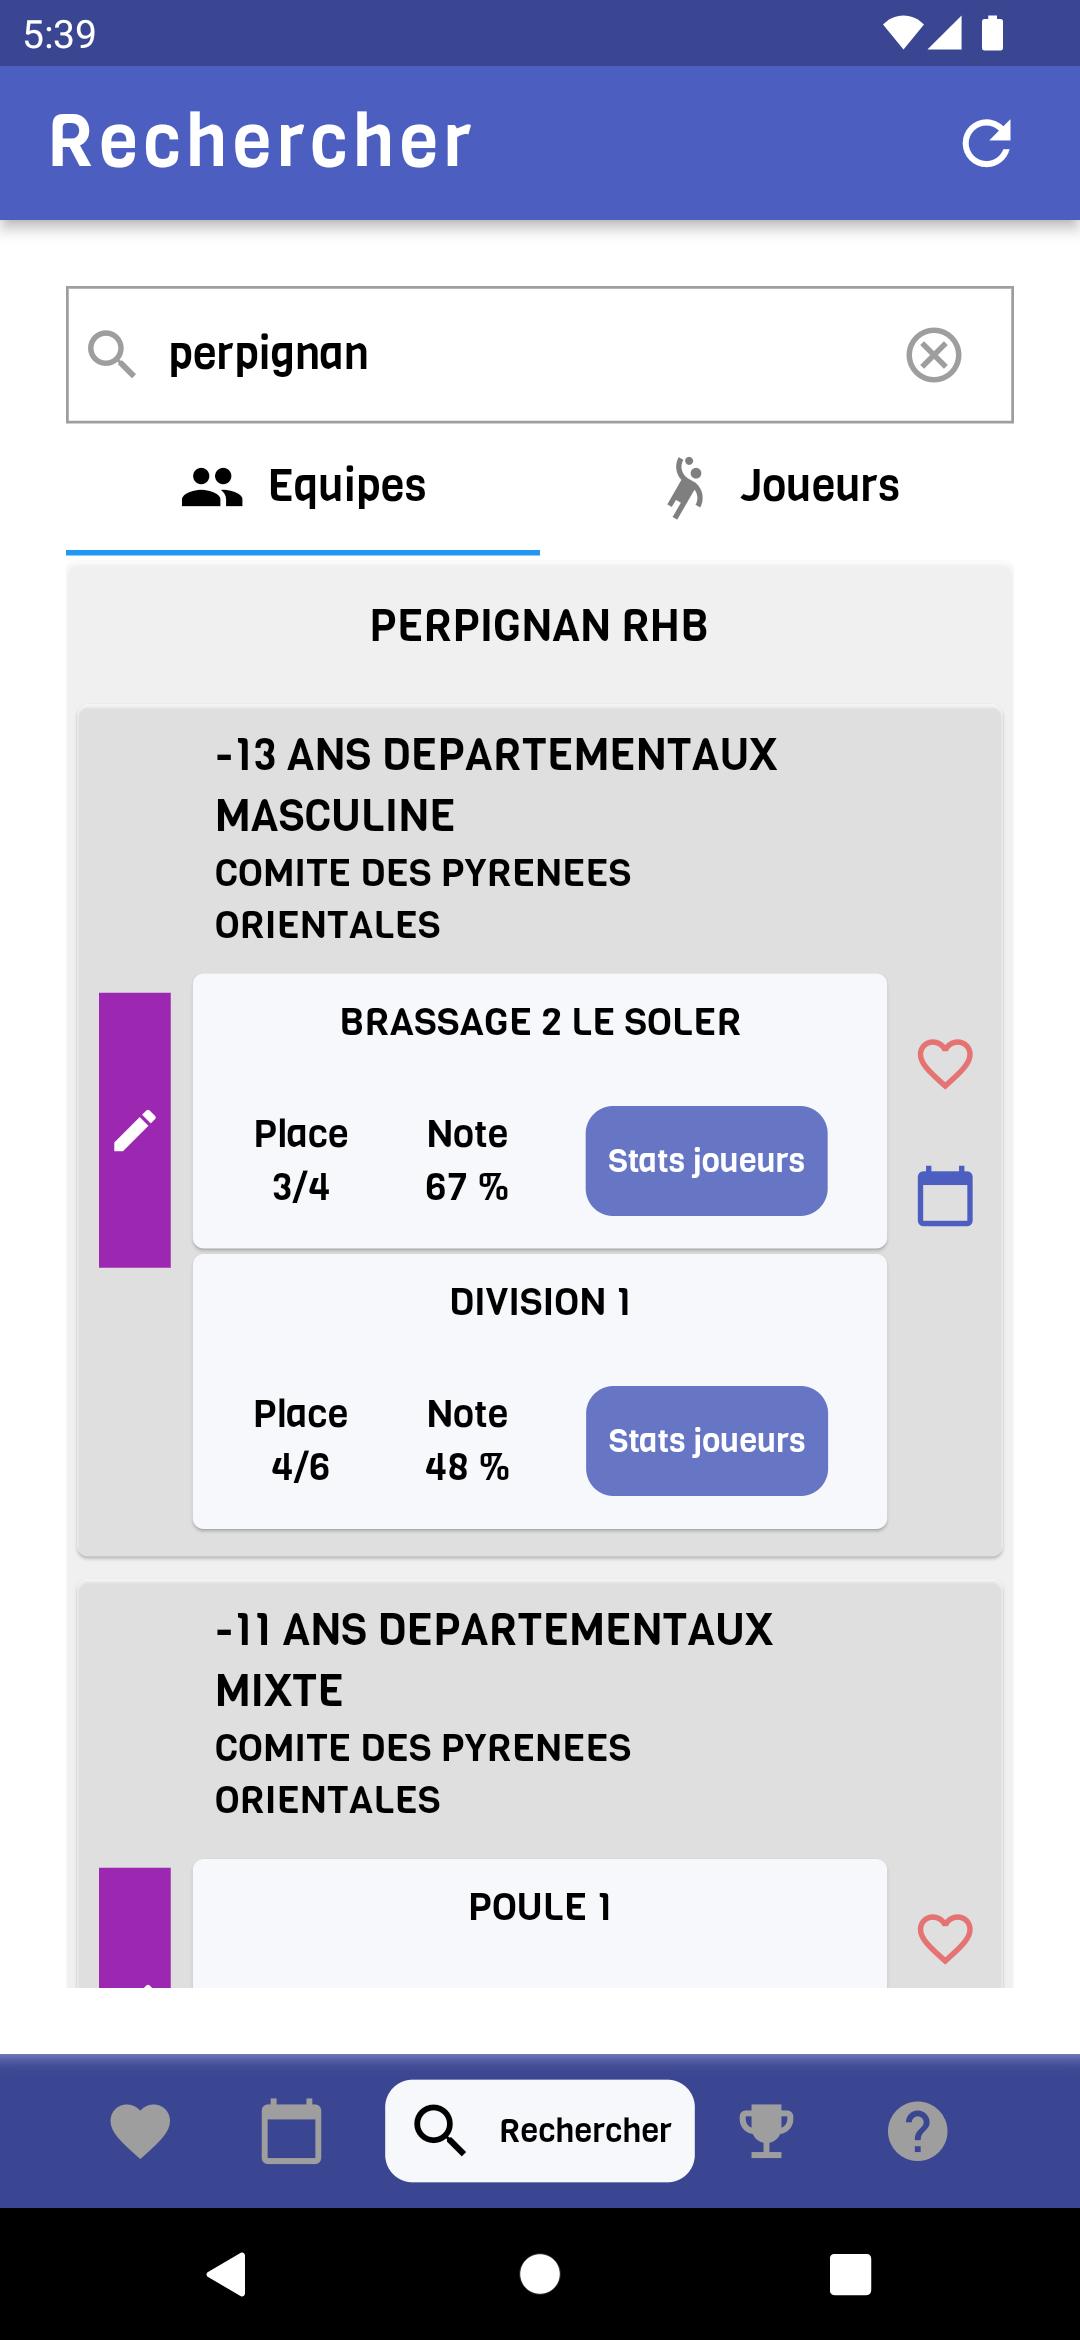Open the help question mark icon
Viewport: 1080px width, 2340px height.
tap(917, 2131)
